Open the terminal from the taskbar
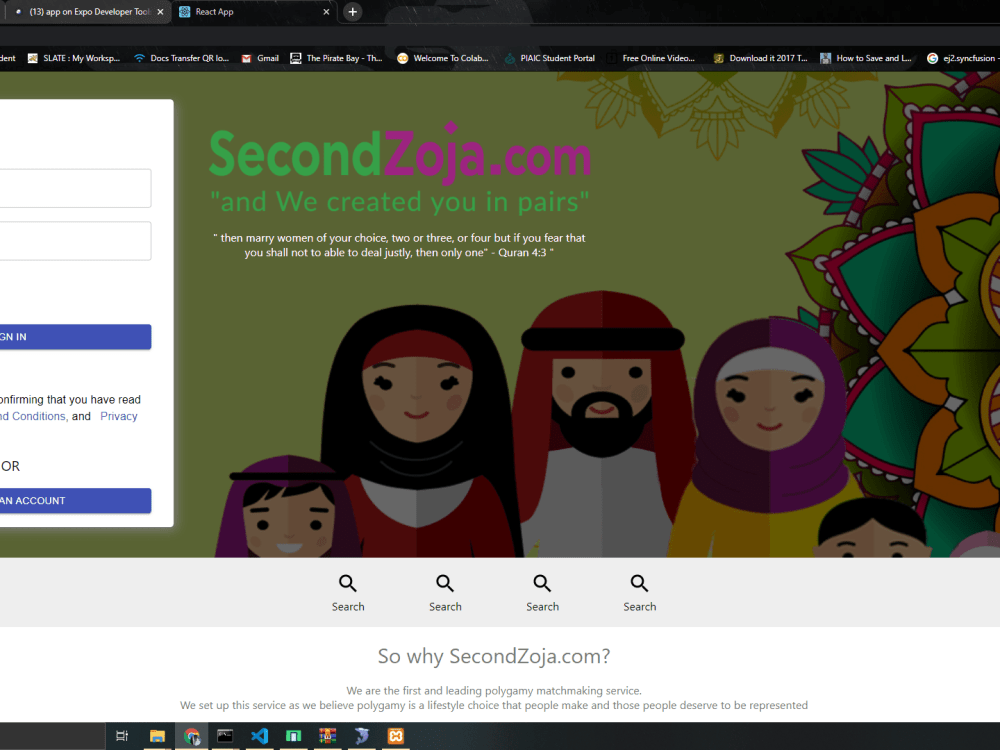This screenshot has width=1000, height=750. 225,736
